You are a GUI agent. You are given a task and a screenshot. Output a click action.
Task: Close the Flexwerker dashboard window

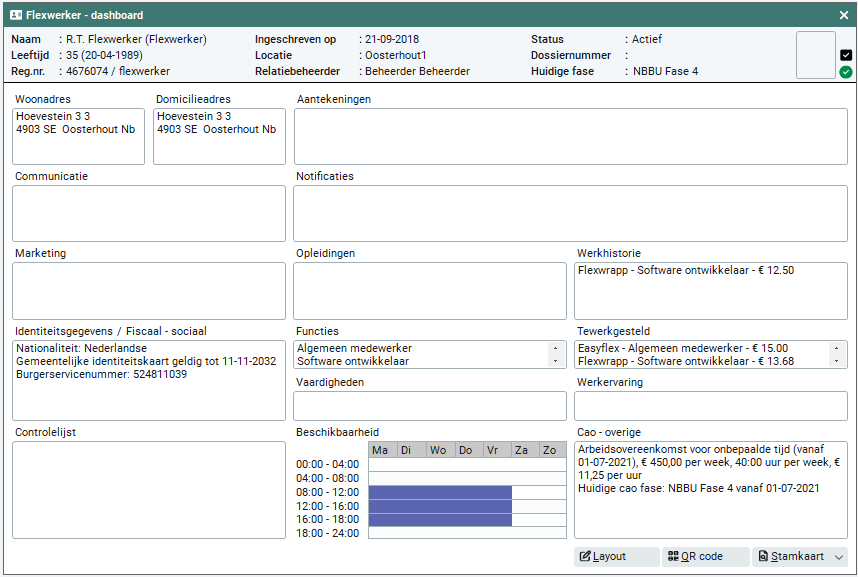[843, 15]
